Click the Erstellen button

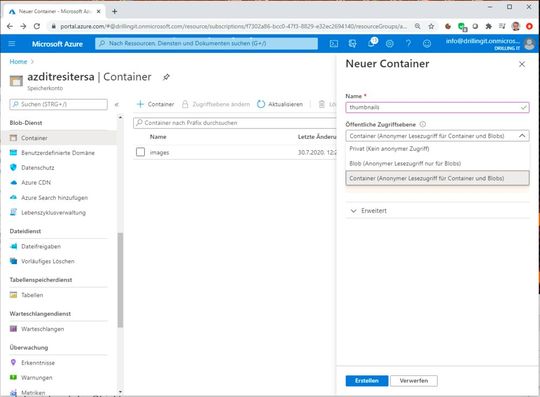[x=367, y=381]
